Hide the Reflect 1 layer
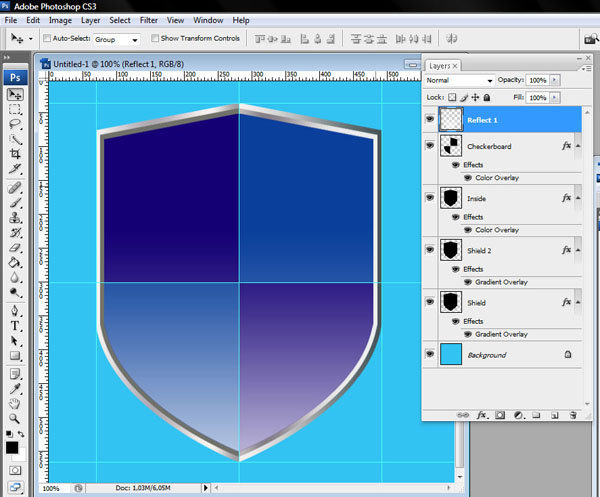 430,119
